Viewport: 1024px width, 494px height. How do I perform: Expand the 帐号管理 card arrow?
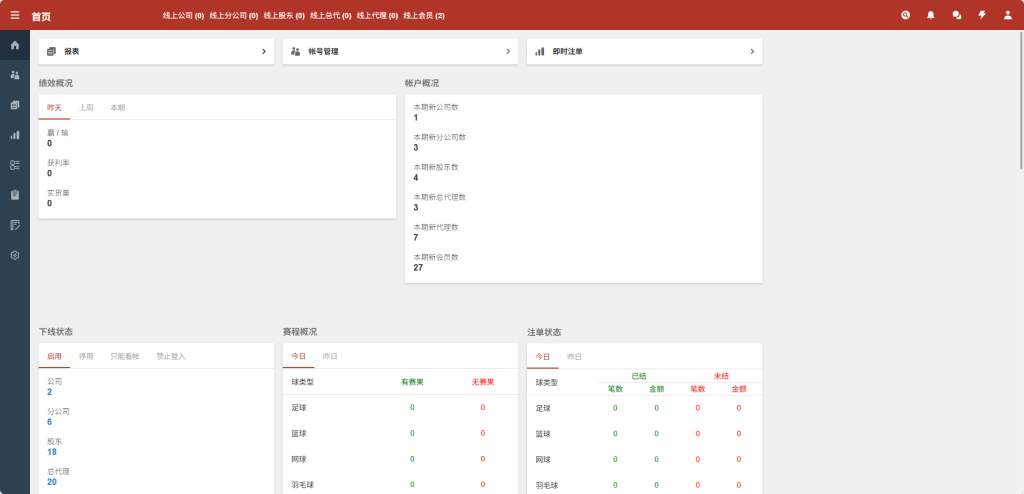pyautogui.click(x=508, y=51)
